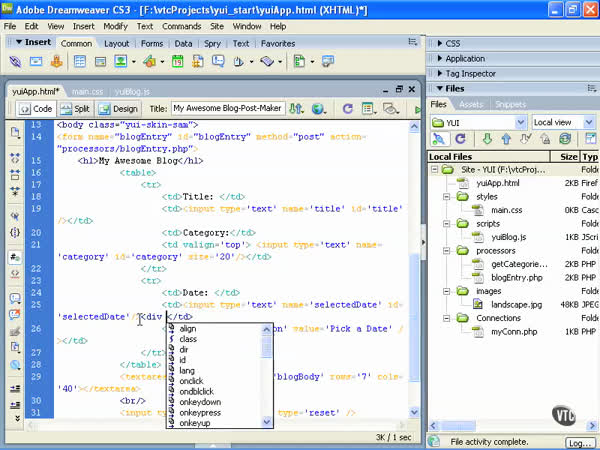Switch to Design view
Screen dimensions: 600x450
(x=118, y=108)
